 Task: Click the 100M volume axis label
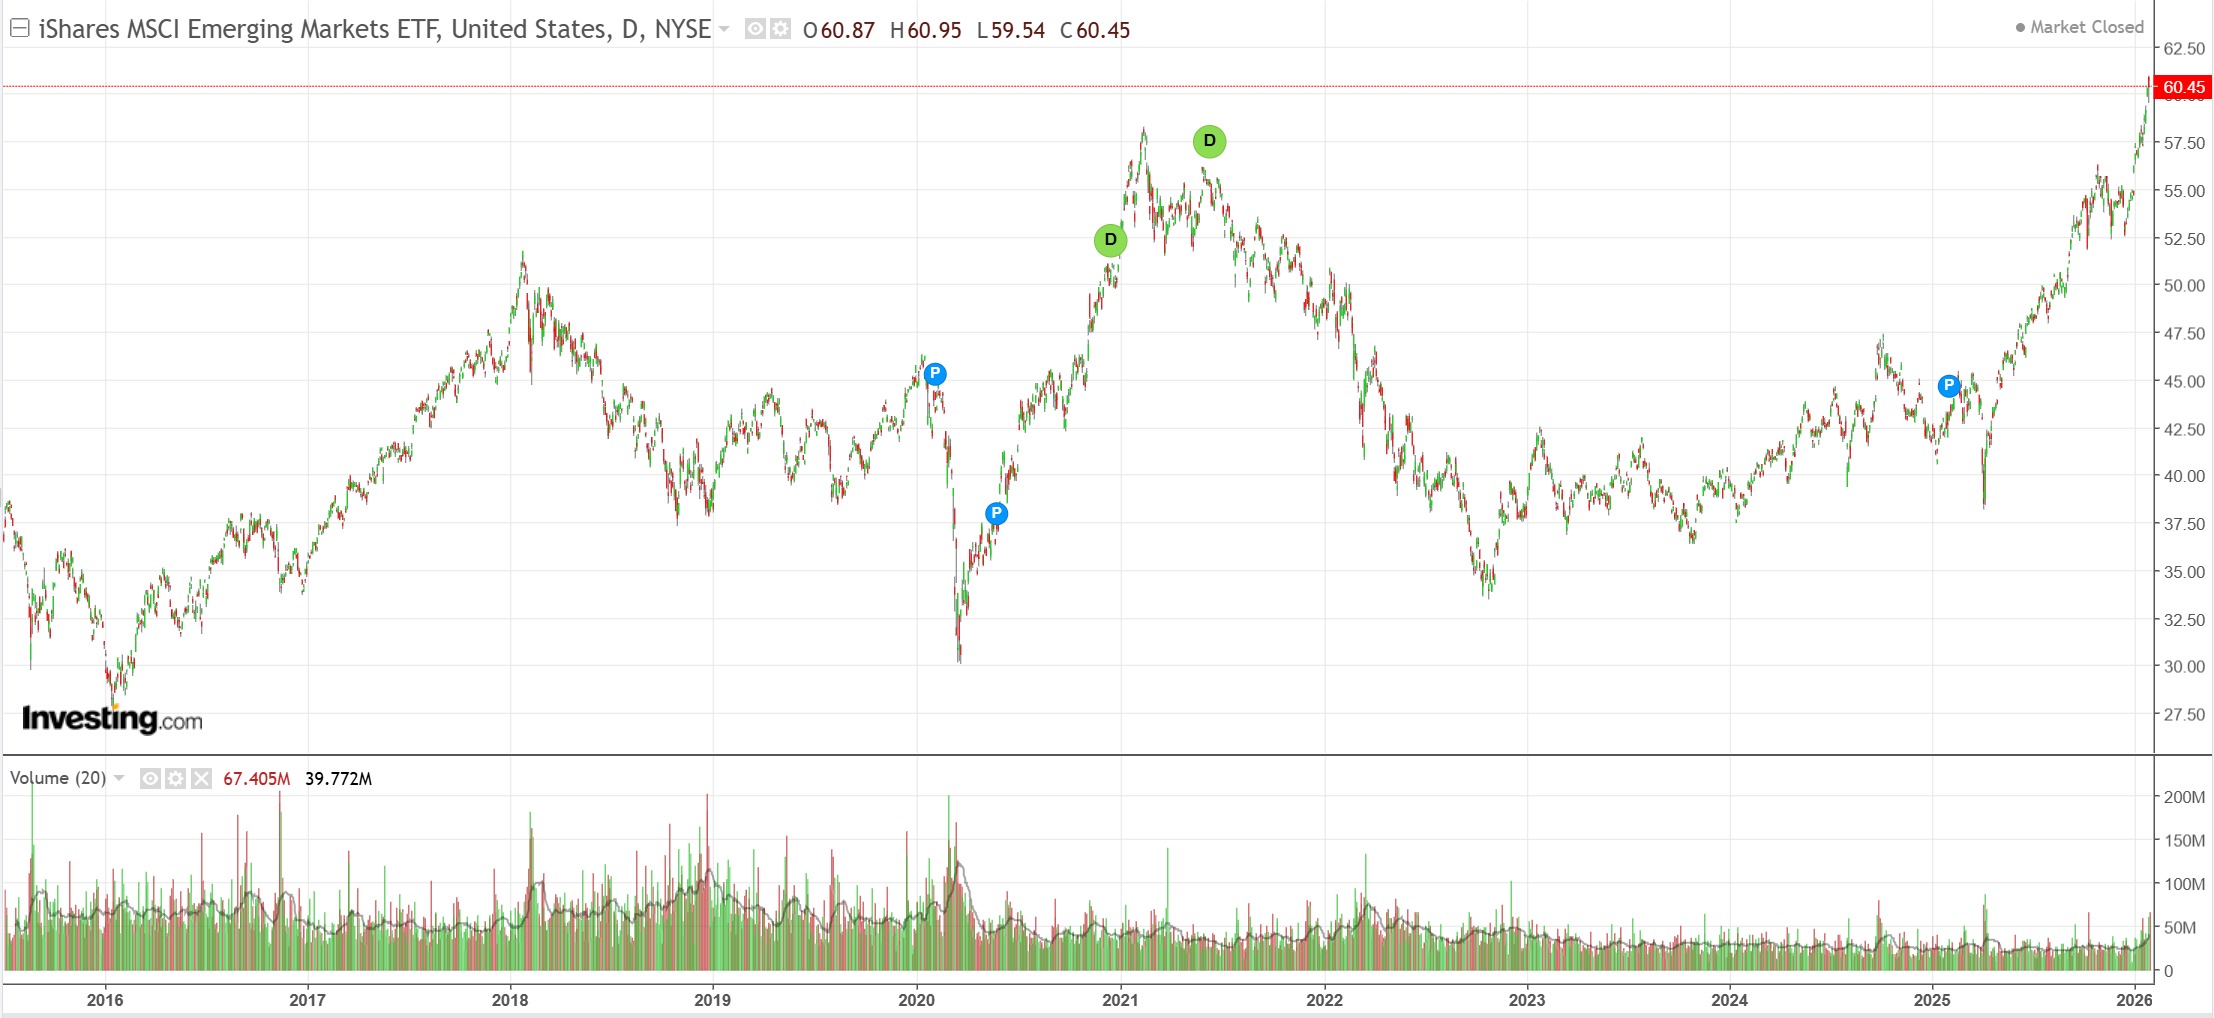[2184, 884]
